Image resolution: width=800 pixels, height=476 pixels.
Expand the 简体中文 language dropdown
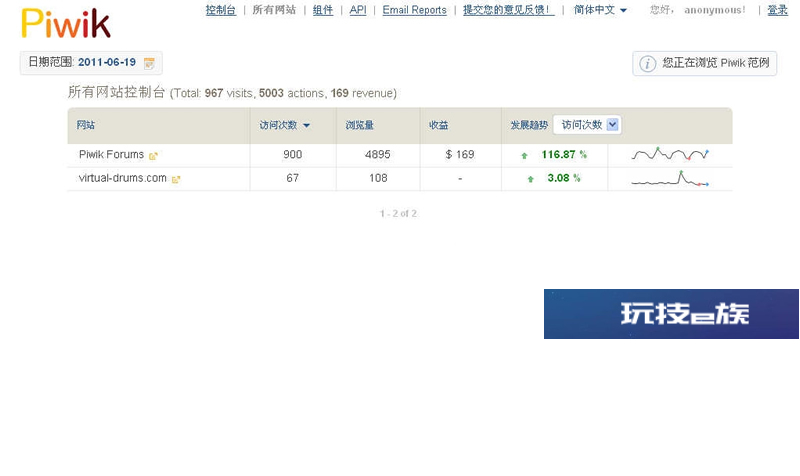click(600, 10)
